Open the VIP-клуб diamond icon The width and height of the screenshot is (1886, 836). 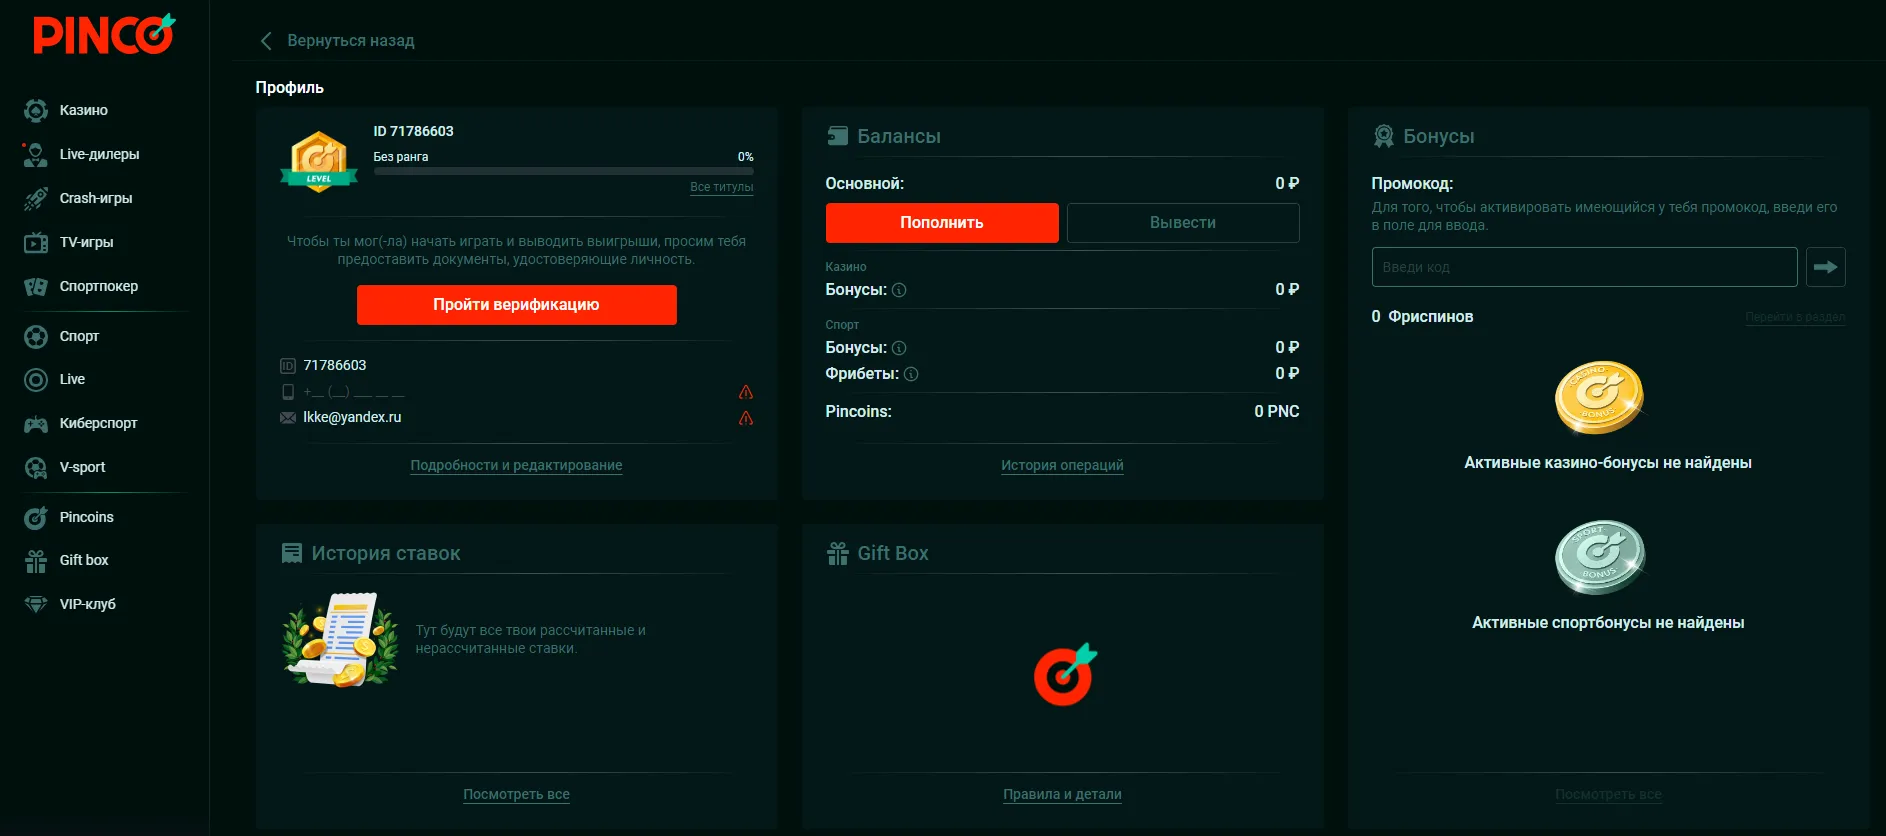click(36, 605)
